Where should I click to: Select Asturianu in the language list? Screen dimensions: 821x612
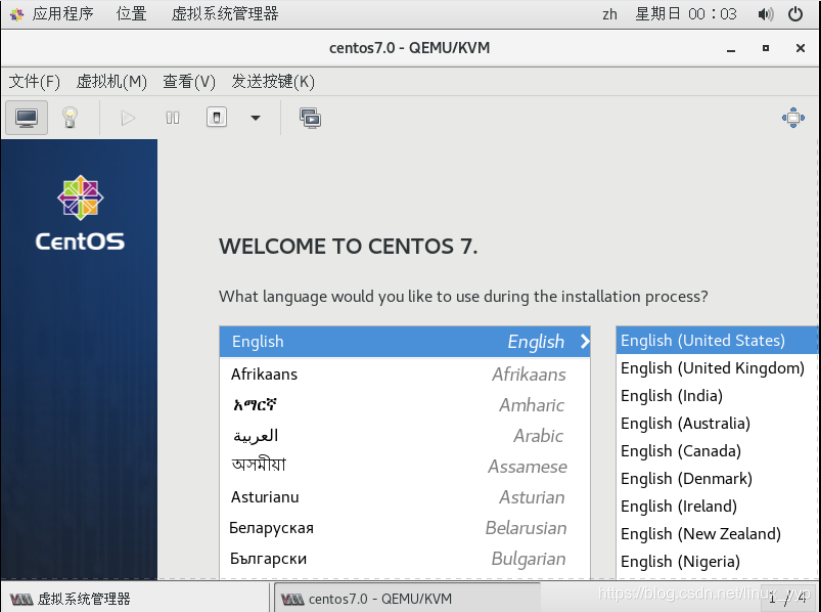point(405,497)
